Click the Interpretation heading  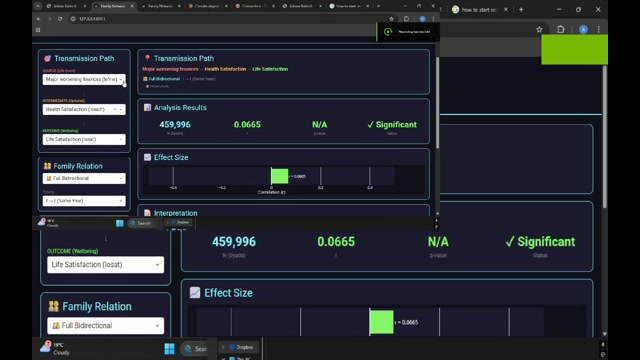(176, 213)
